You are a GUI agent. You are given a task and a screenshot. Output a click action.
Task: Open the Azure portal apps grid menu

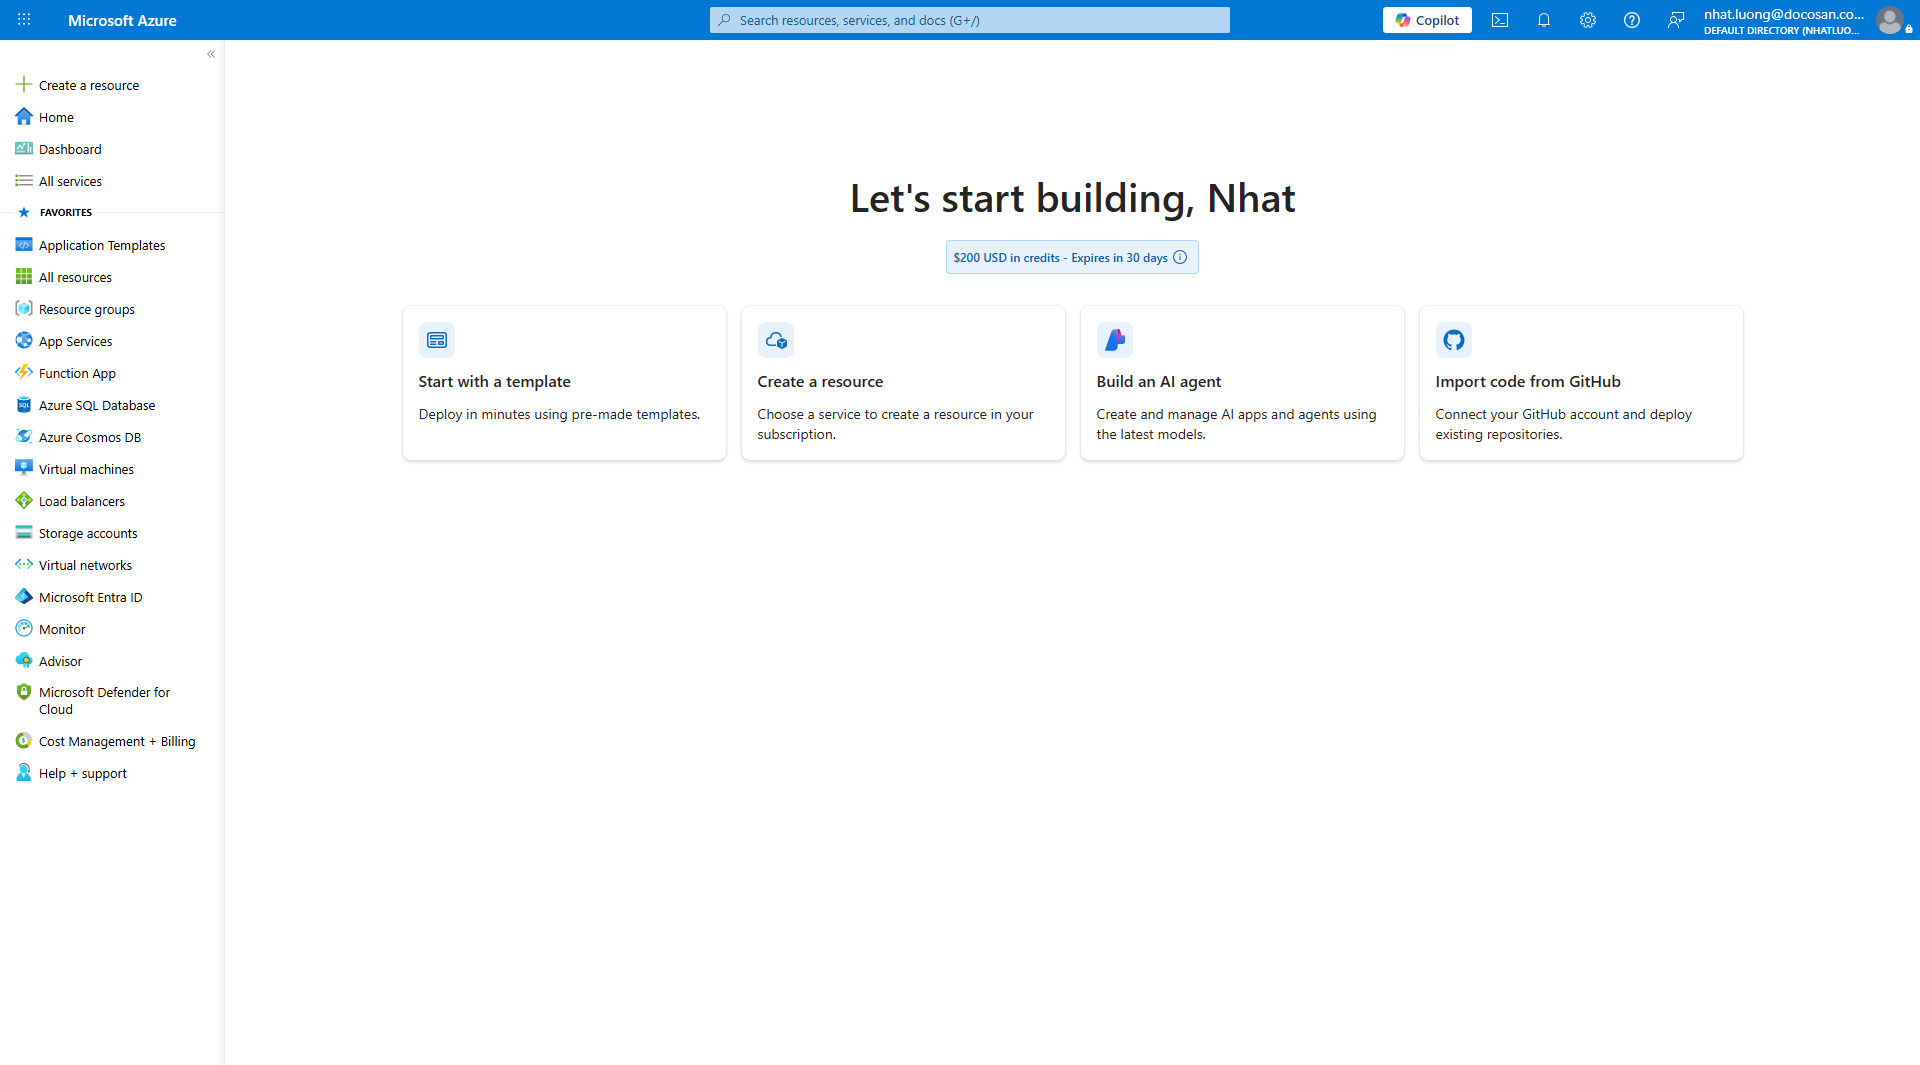tap(24, 20)
